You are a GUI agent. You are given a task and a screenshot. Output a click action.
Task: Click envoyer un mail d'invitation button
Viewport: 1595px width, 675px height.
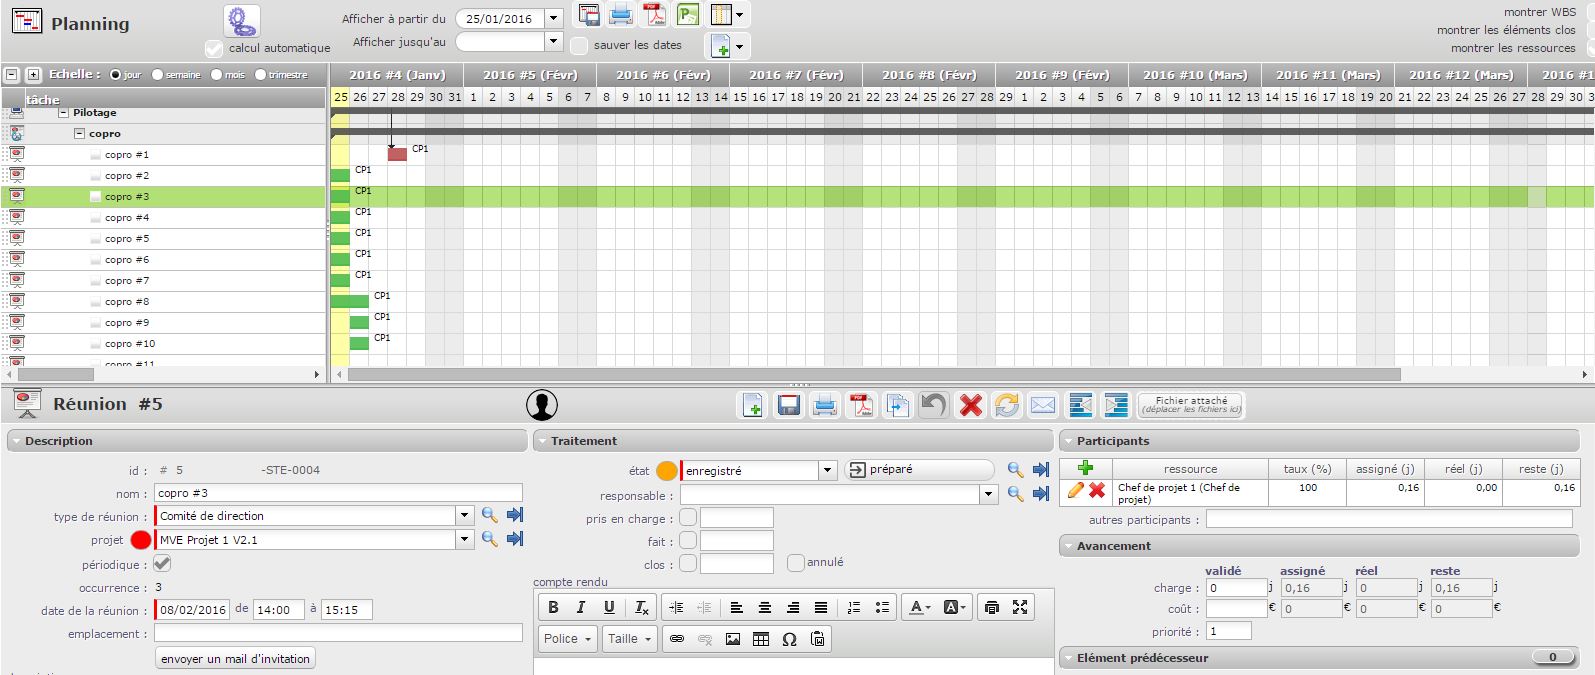coord(236,659)
